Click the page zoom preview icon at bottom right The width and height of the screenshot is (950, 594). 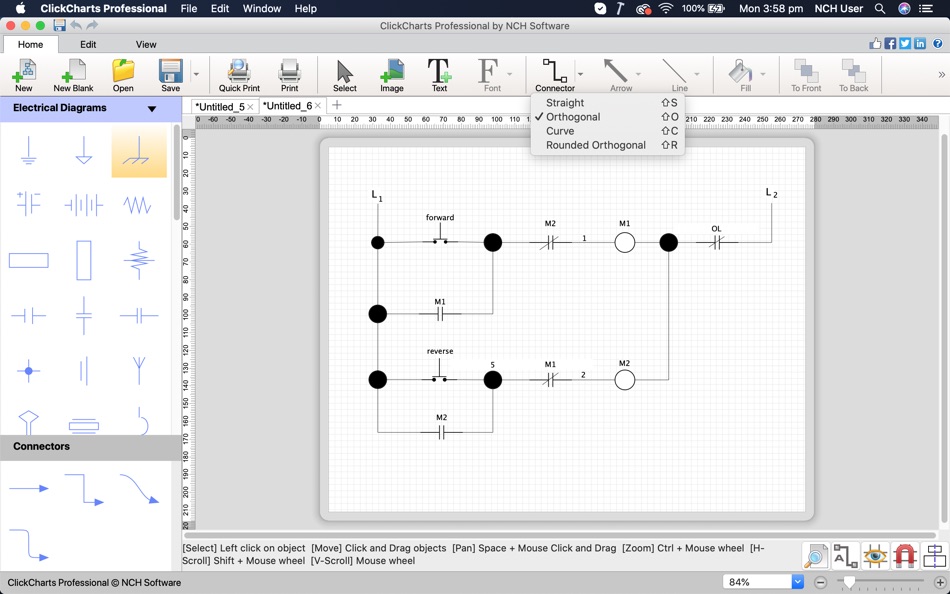point(815,556)
